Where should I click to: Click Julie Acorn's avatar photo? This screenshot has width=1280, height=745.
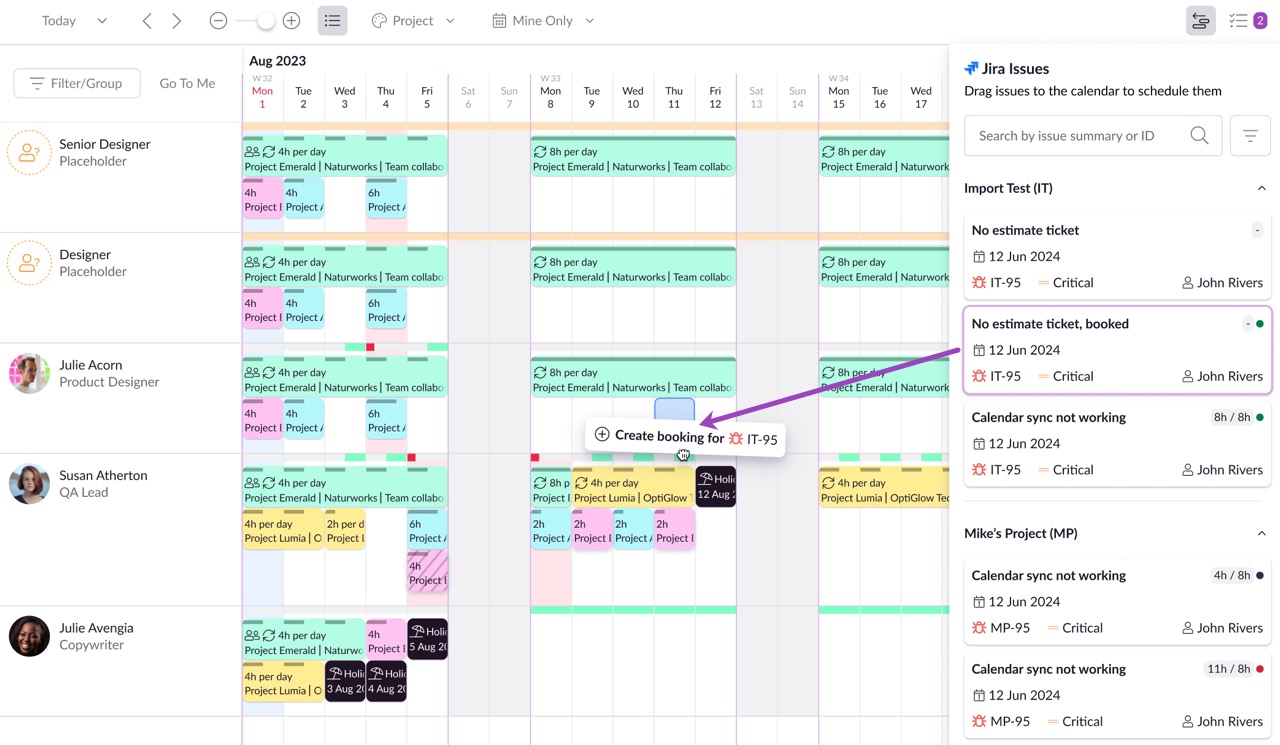click(x=29, y=374)
